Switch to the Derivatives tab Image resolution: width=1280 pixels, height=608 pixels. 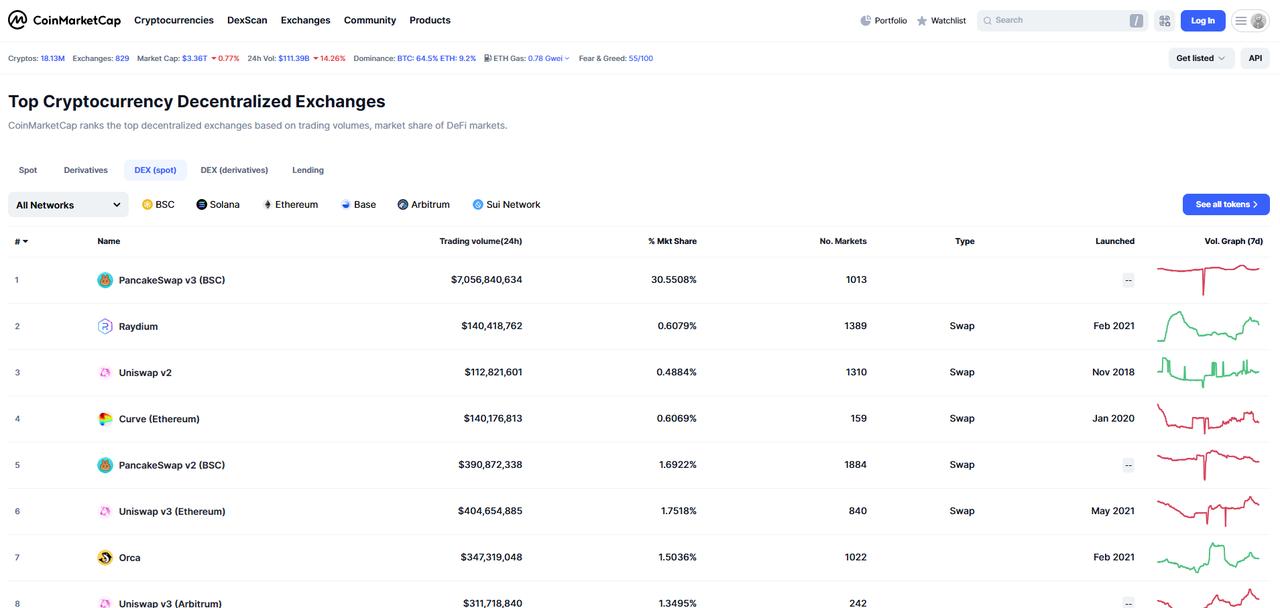(86, 170)
